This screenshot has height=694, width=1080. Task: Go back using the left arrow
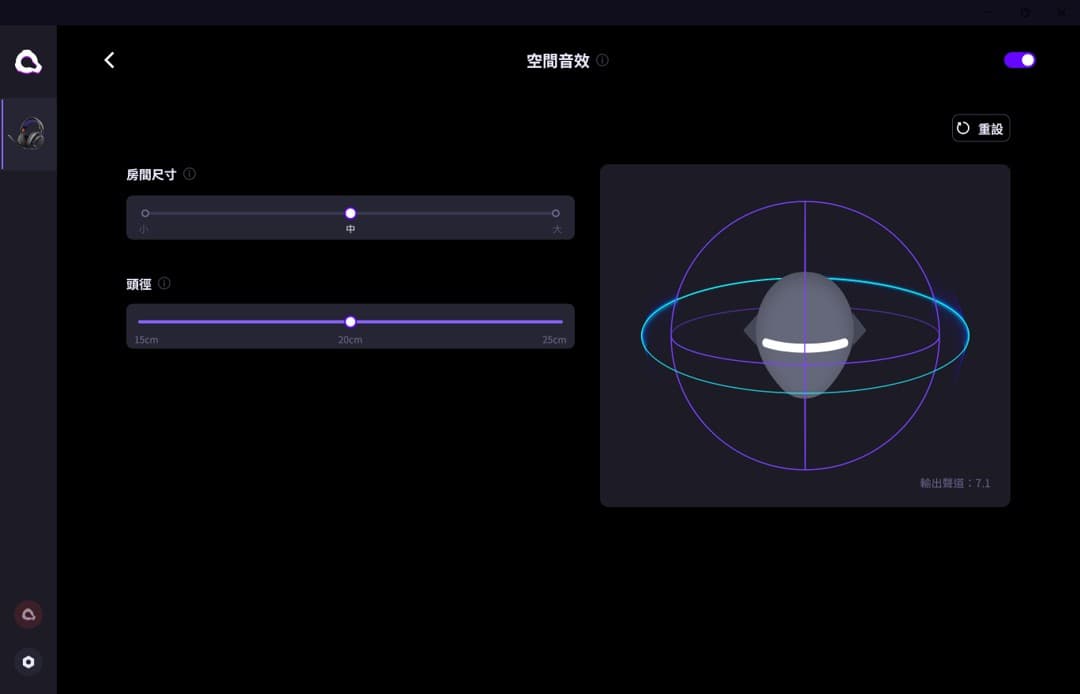pyautogui.click(x=110, y=61)
